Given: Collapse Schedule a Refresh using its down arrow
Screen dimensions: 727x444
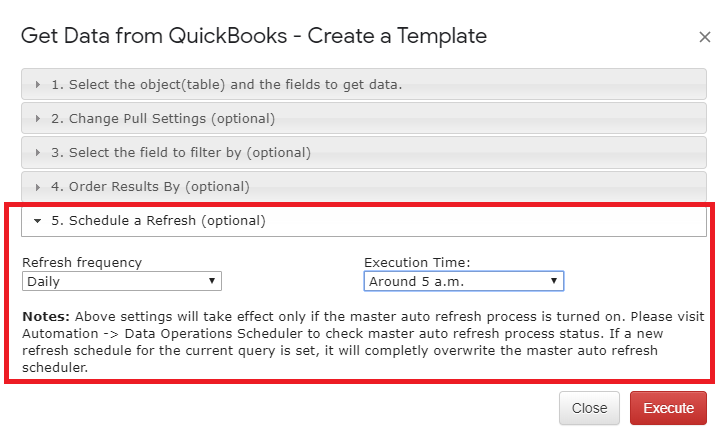Looking at the screenshot, I should pyautogui.click(x=38, y=221).
